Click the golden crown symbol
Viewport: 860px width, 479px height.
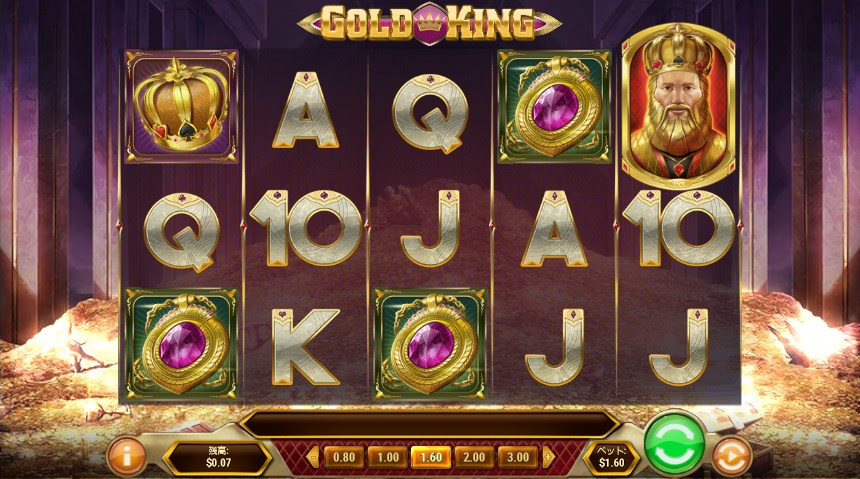[182, 106]
